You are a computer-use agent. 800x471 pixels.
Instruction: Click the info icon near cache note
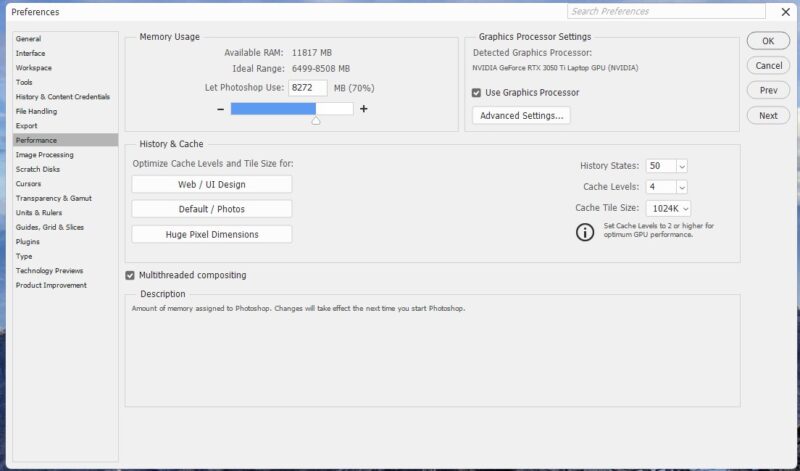[585, 232]
